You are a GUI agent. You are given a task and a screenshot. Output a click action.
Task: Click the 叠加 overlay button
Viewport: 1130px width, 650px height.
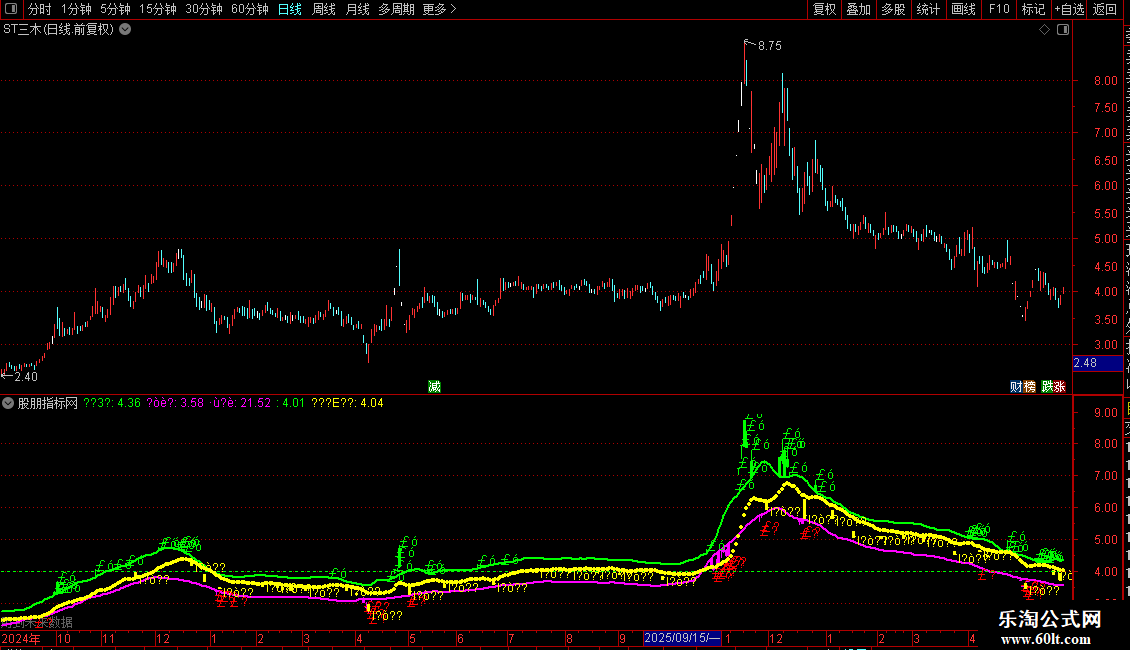pos(858,9)
